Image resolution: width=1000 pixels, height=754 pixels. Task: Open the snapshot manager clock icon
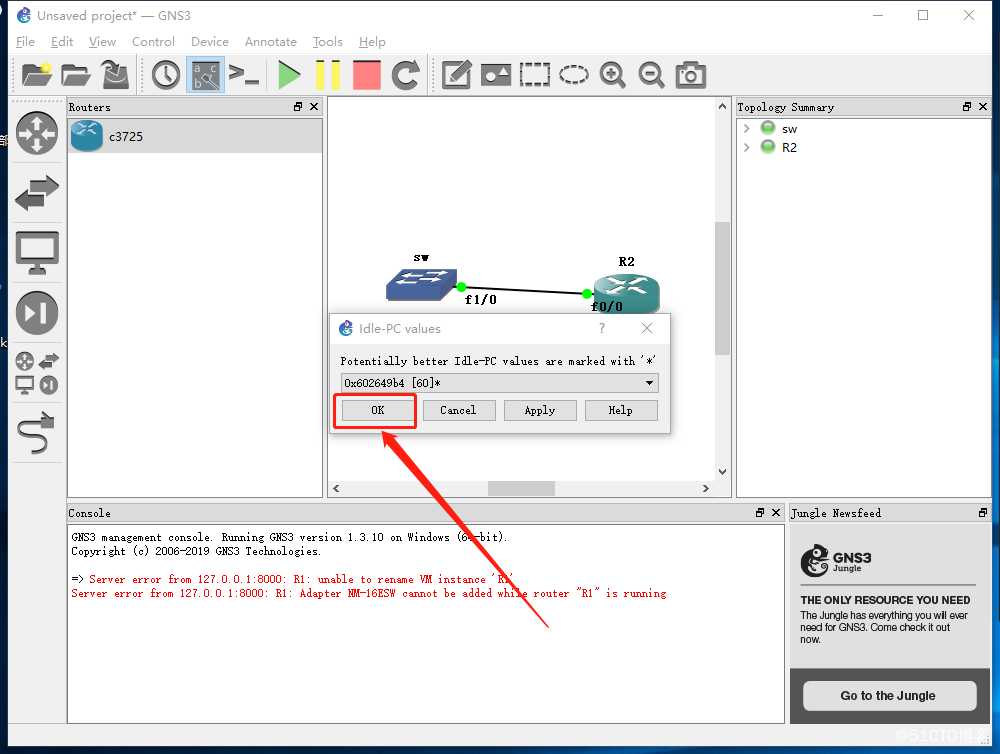click(166, 75)
